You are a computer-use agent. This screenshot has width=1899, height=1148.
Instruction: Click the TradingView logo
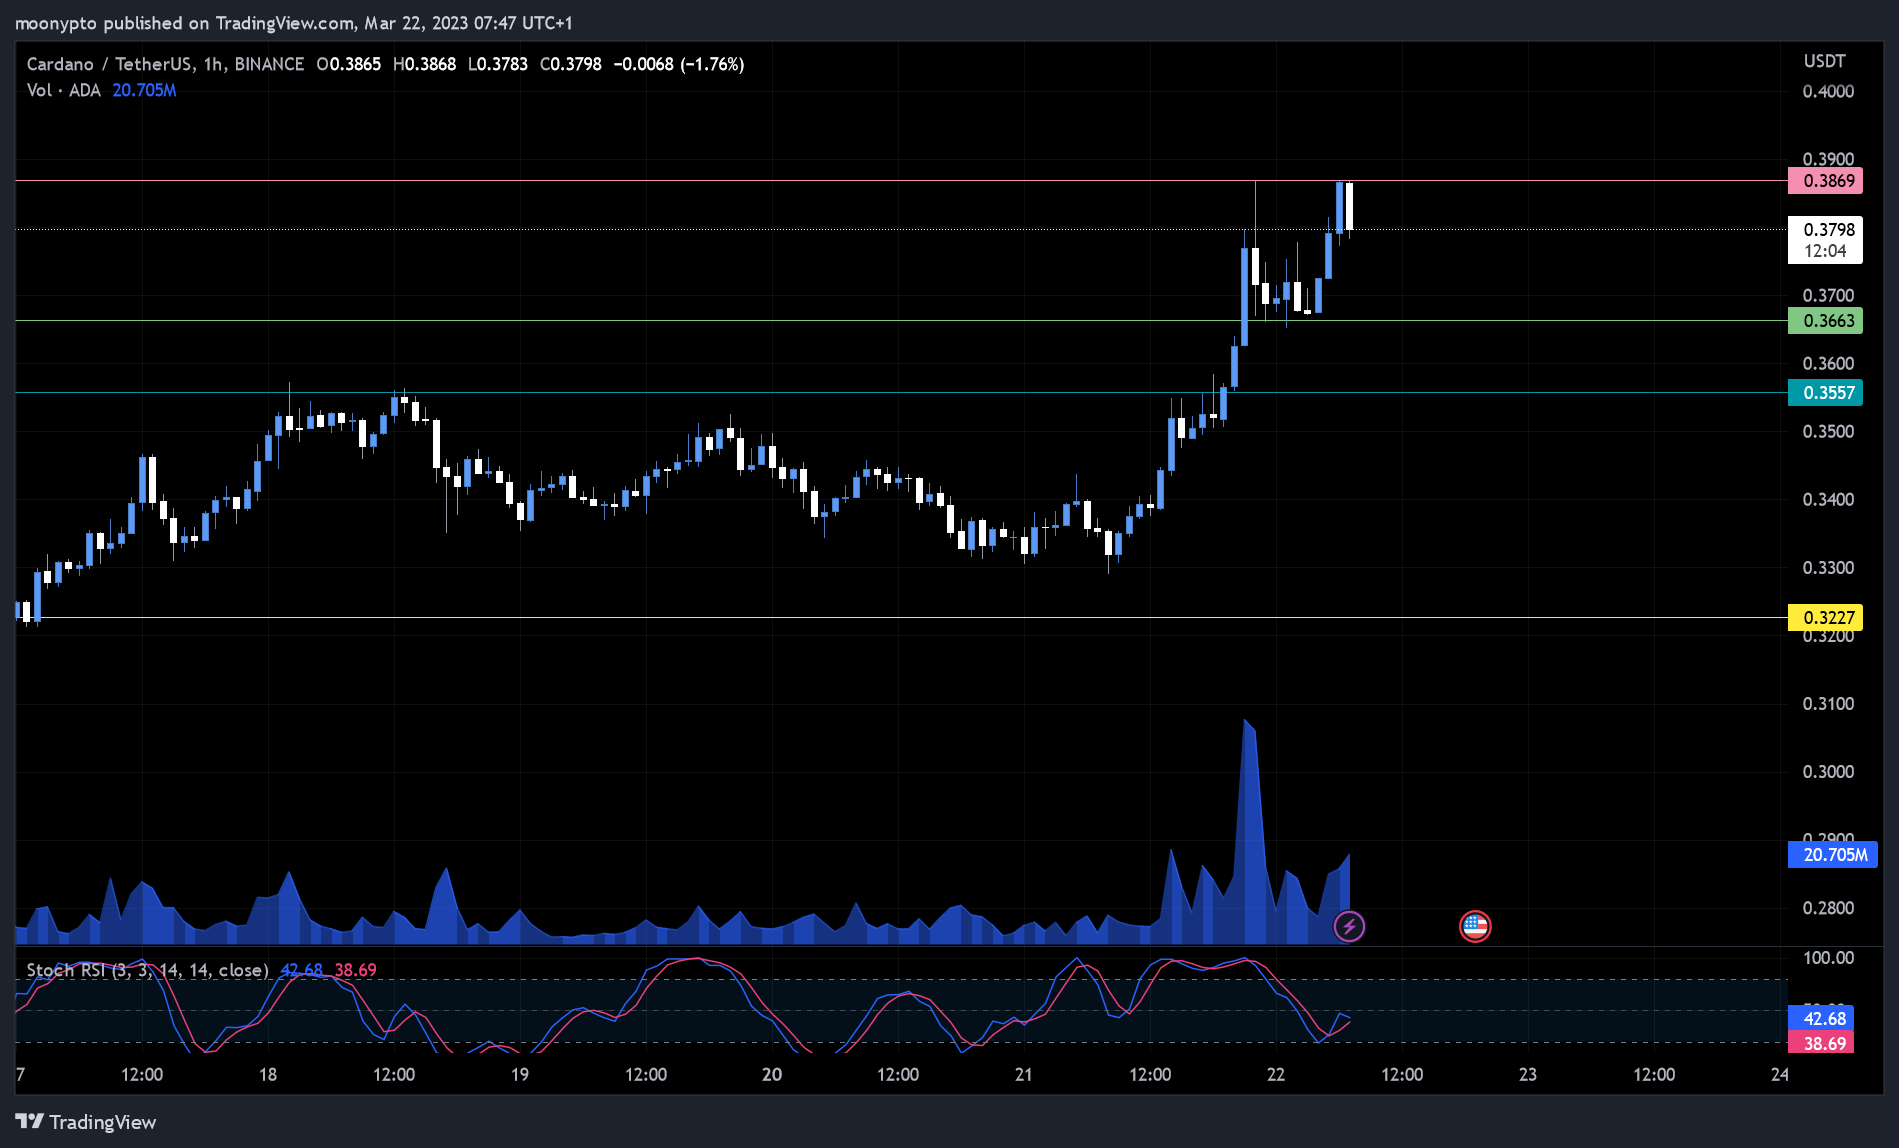(86, 1122)
